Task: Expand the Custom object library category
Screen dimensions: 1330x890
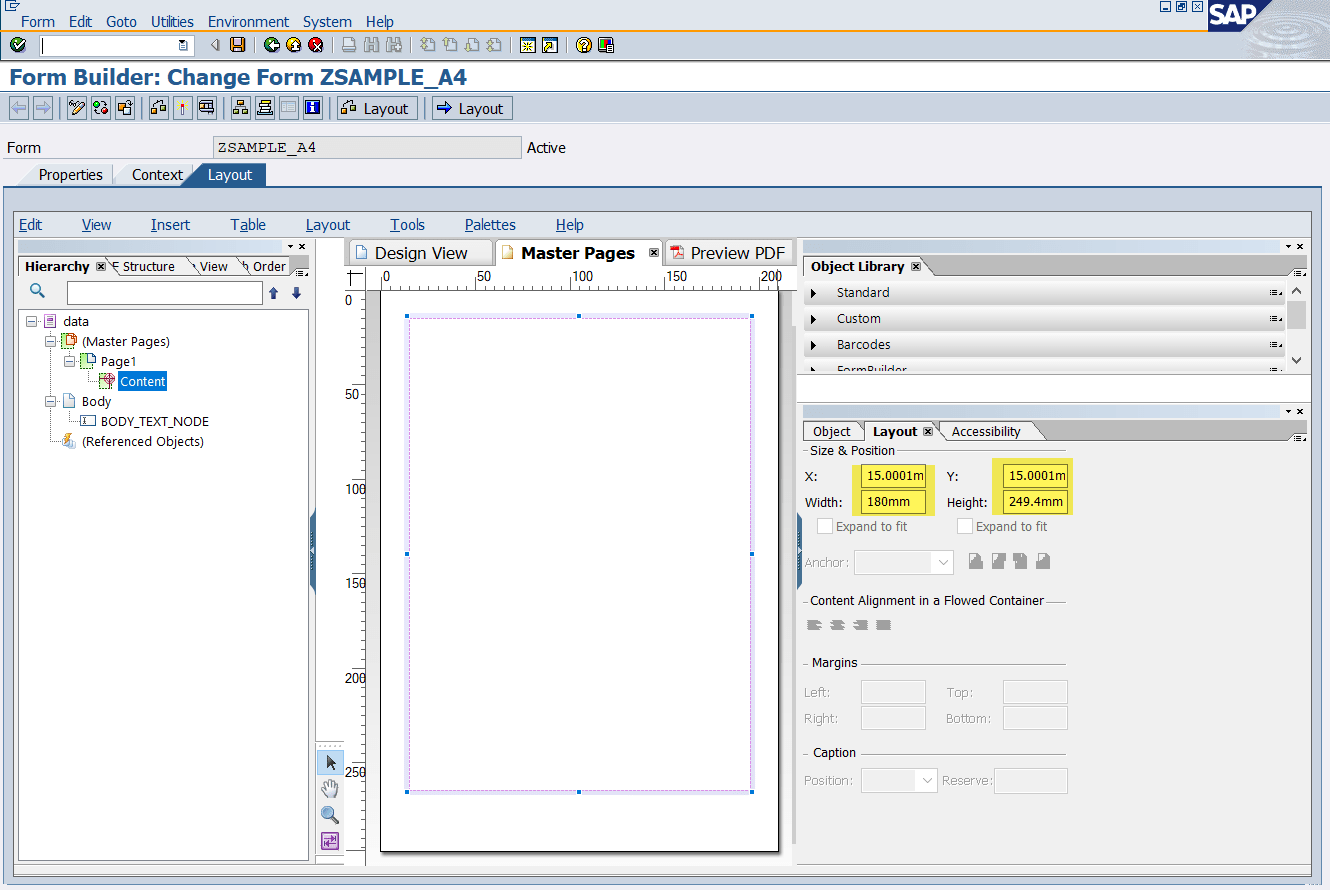Action: [814, 319]
